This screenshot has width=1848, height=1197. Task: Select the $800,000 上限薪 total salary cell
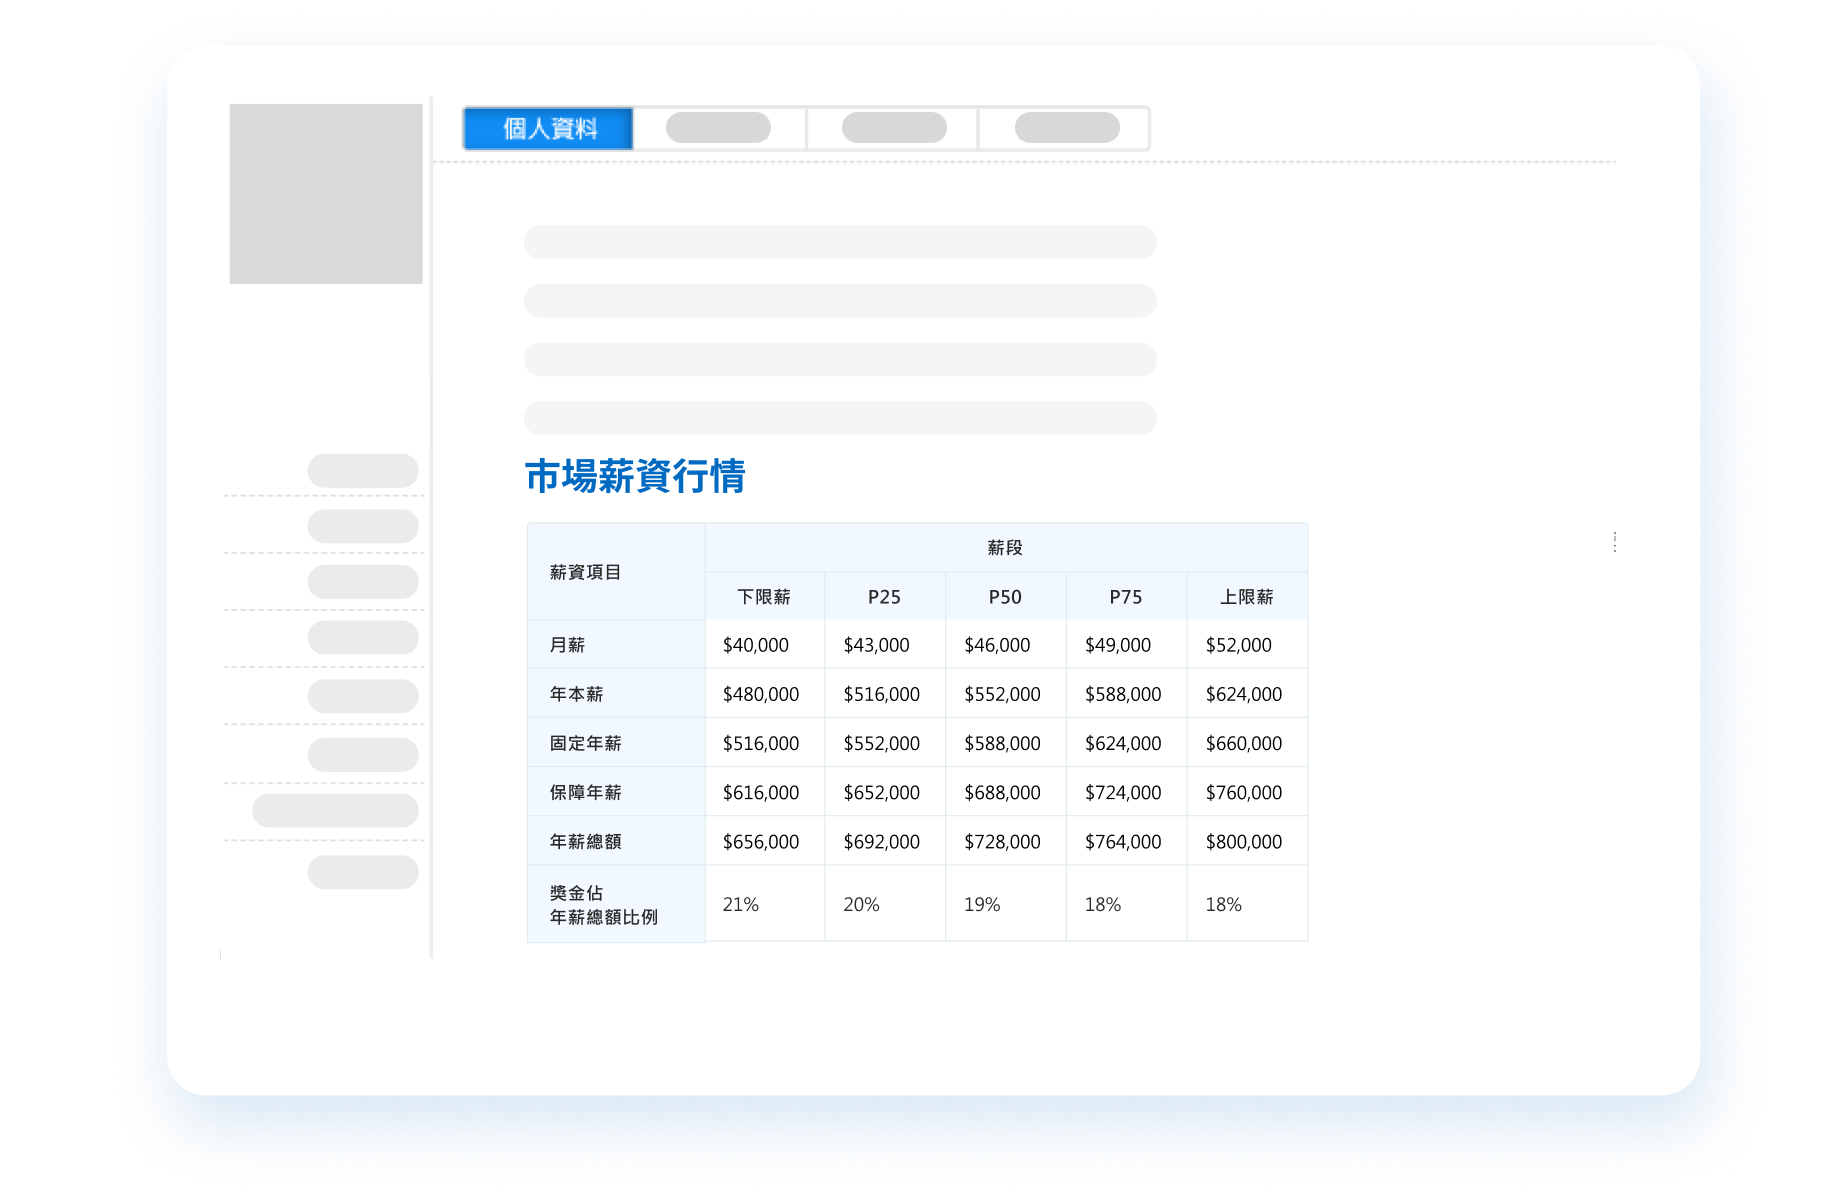click(x=1244, y=841)
